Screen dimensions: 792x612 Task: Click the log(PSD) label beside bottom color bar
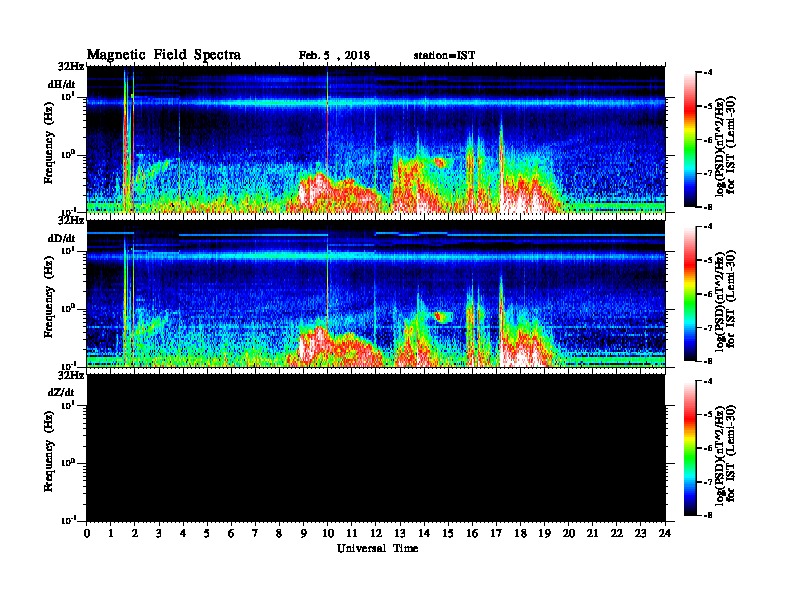(x=725, y=453)
